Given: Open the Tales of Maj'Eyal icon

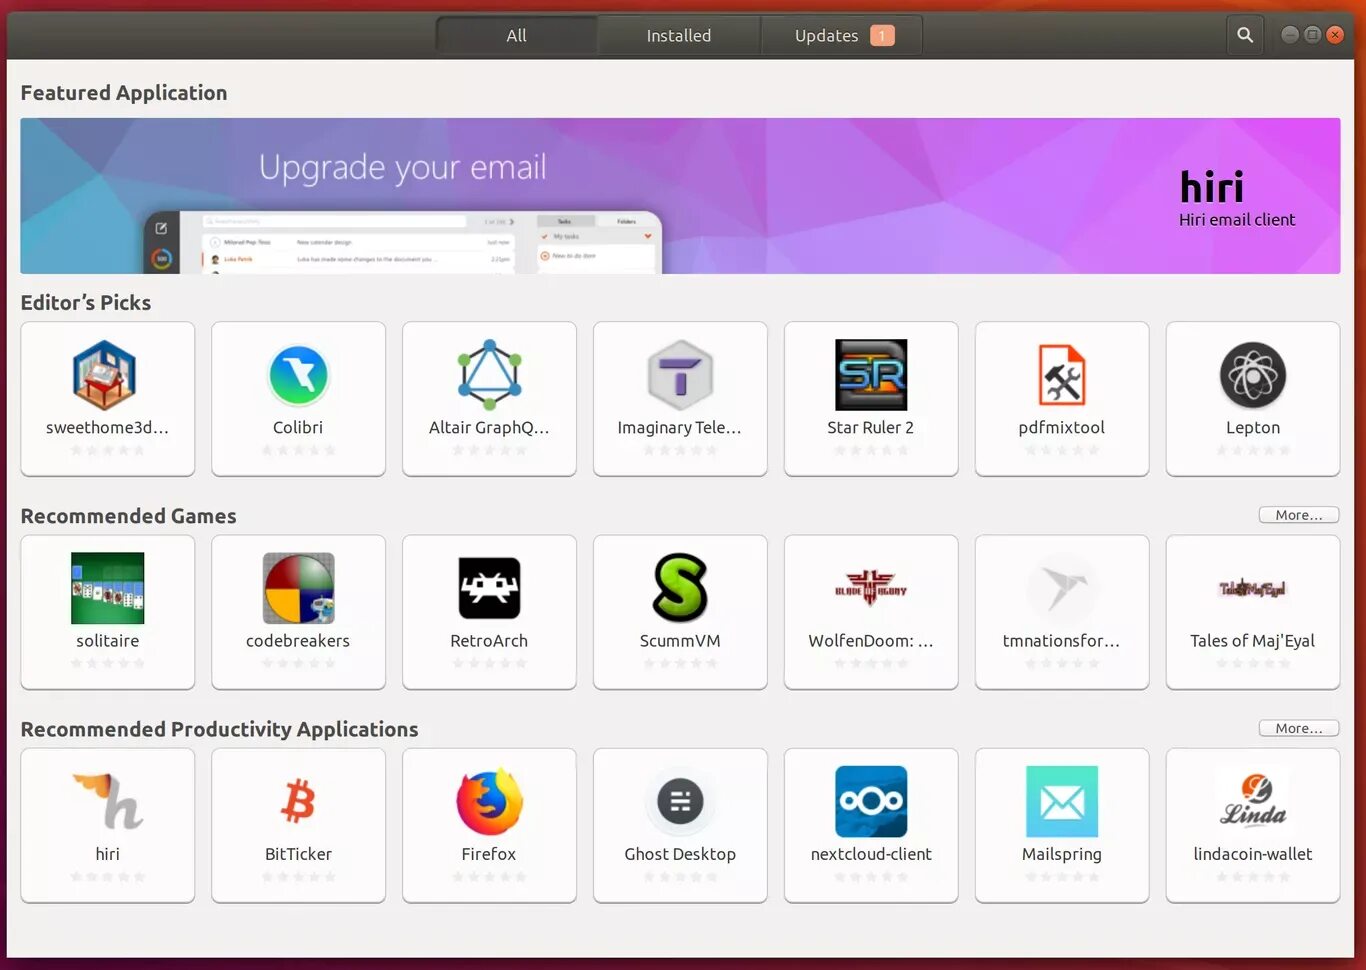Looking at the screenshot, I should (x=1253, y=588).
